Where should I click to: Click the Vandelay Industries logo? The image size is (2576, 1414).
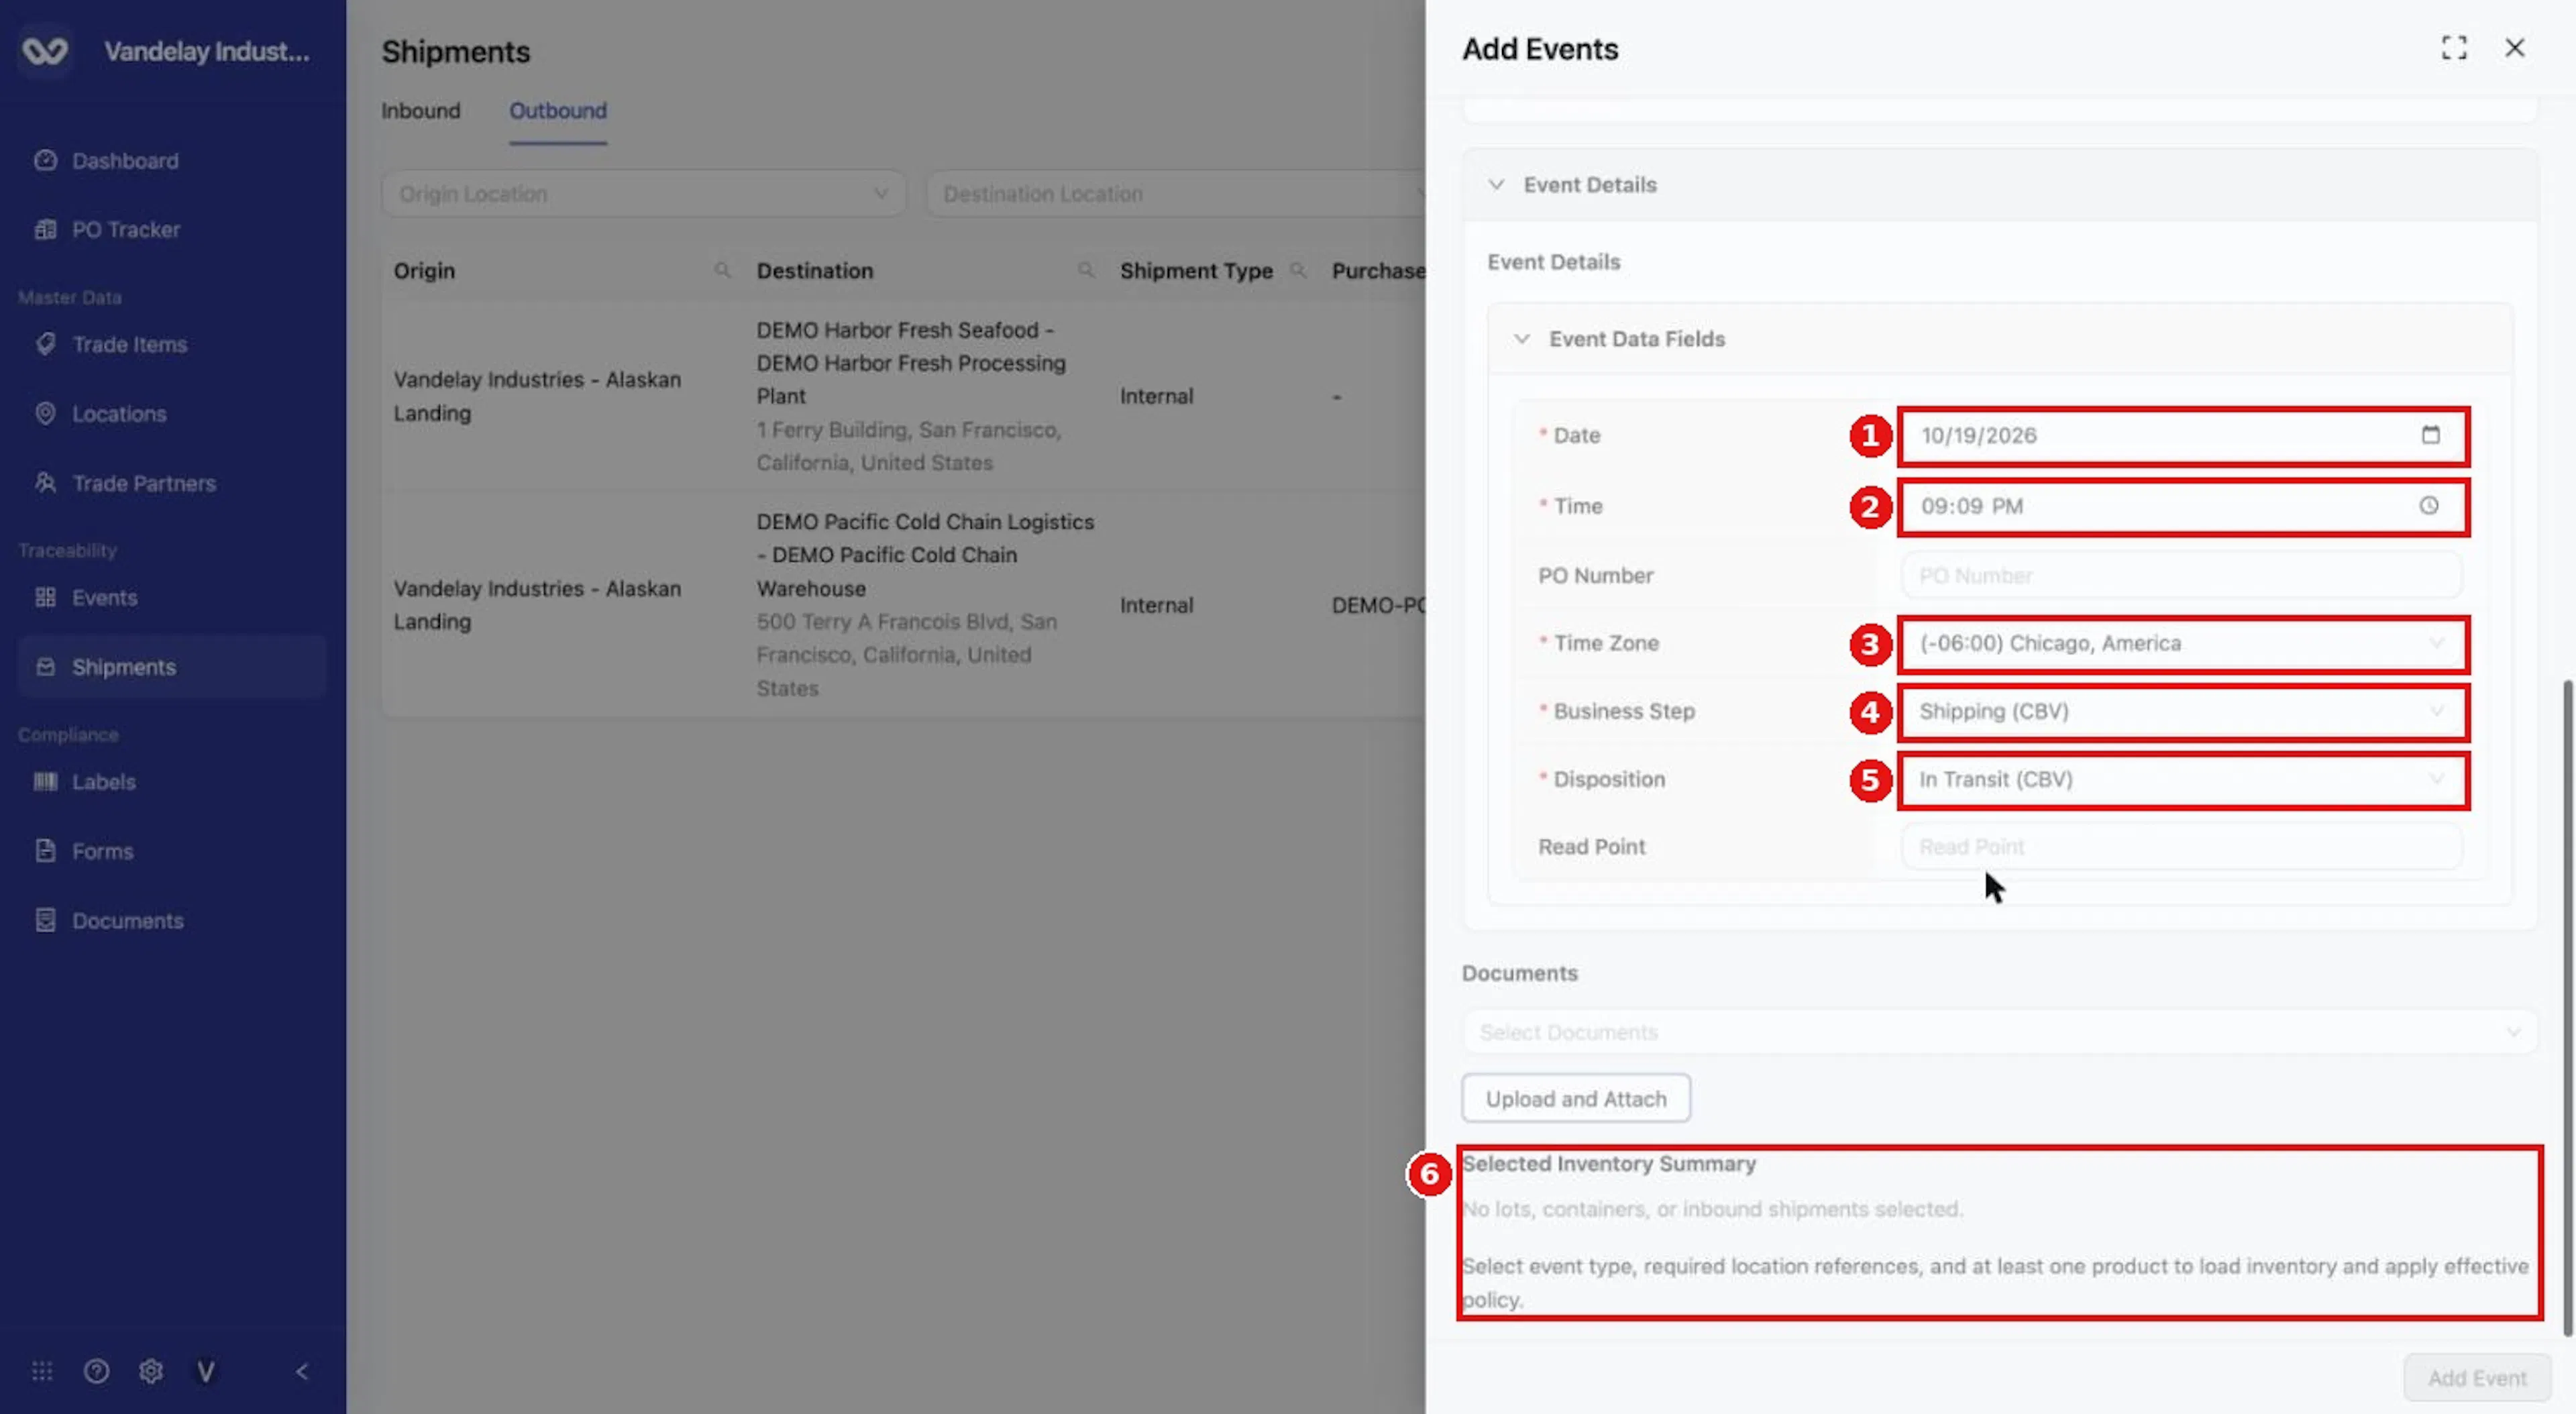[x=45, y=50]
